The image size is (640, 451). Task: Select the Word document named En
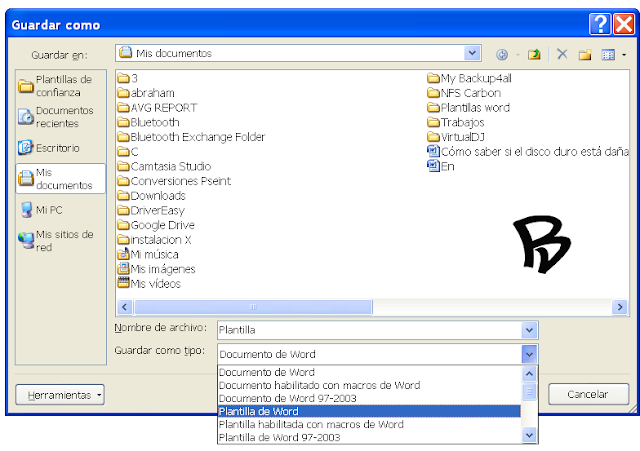(441, 167)
